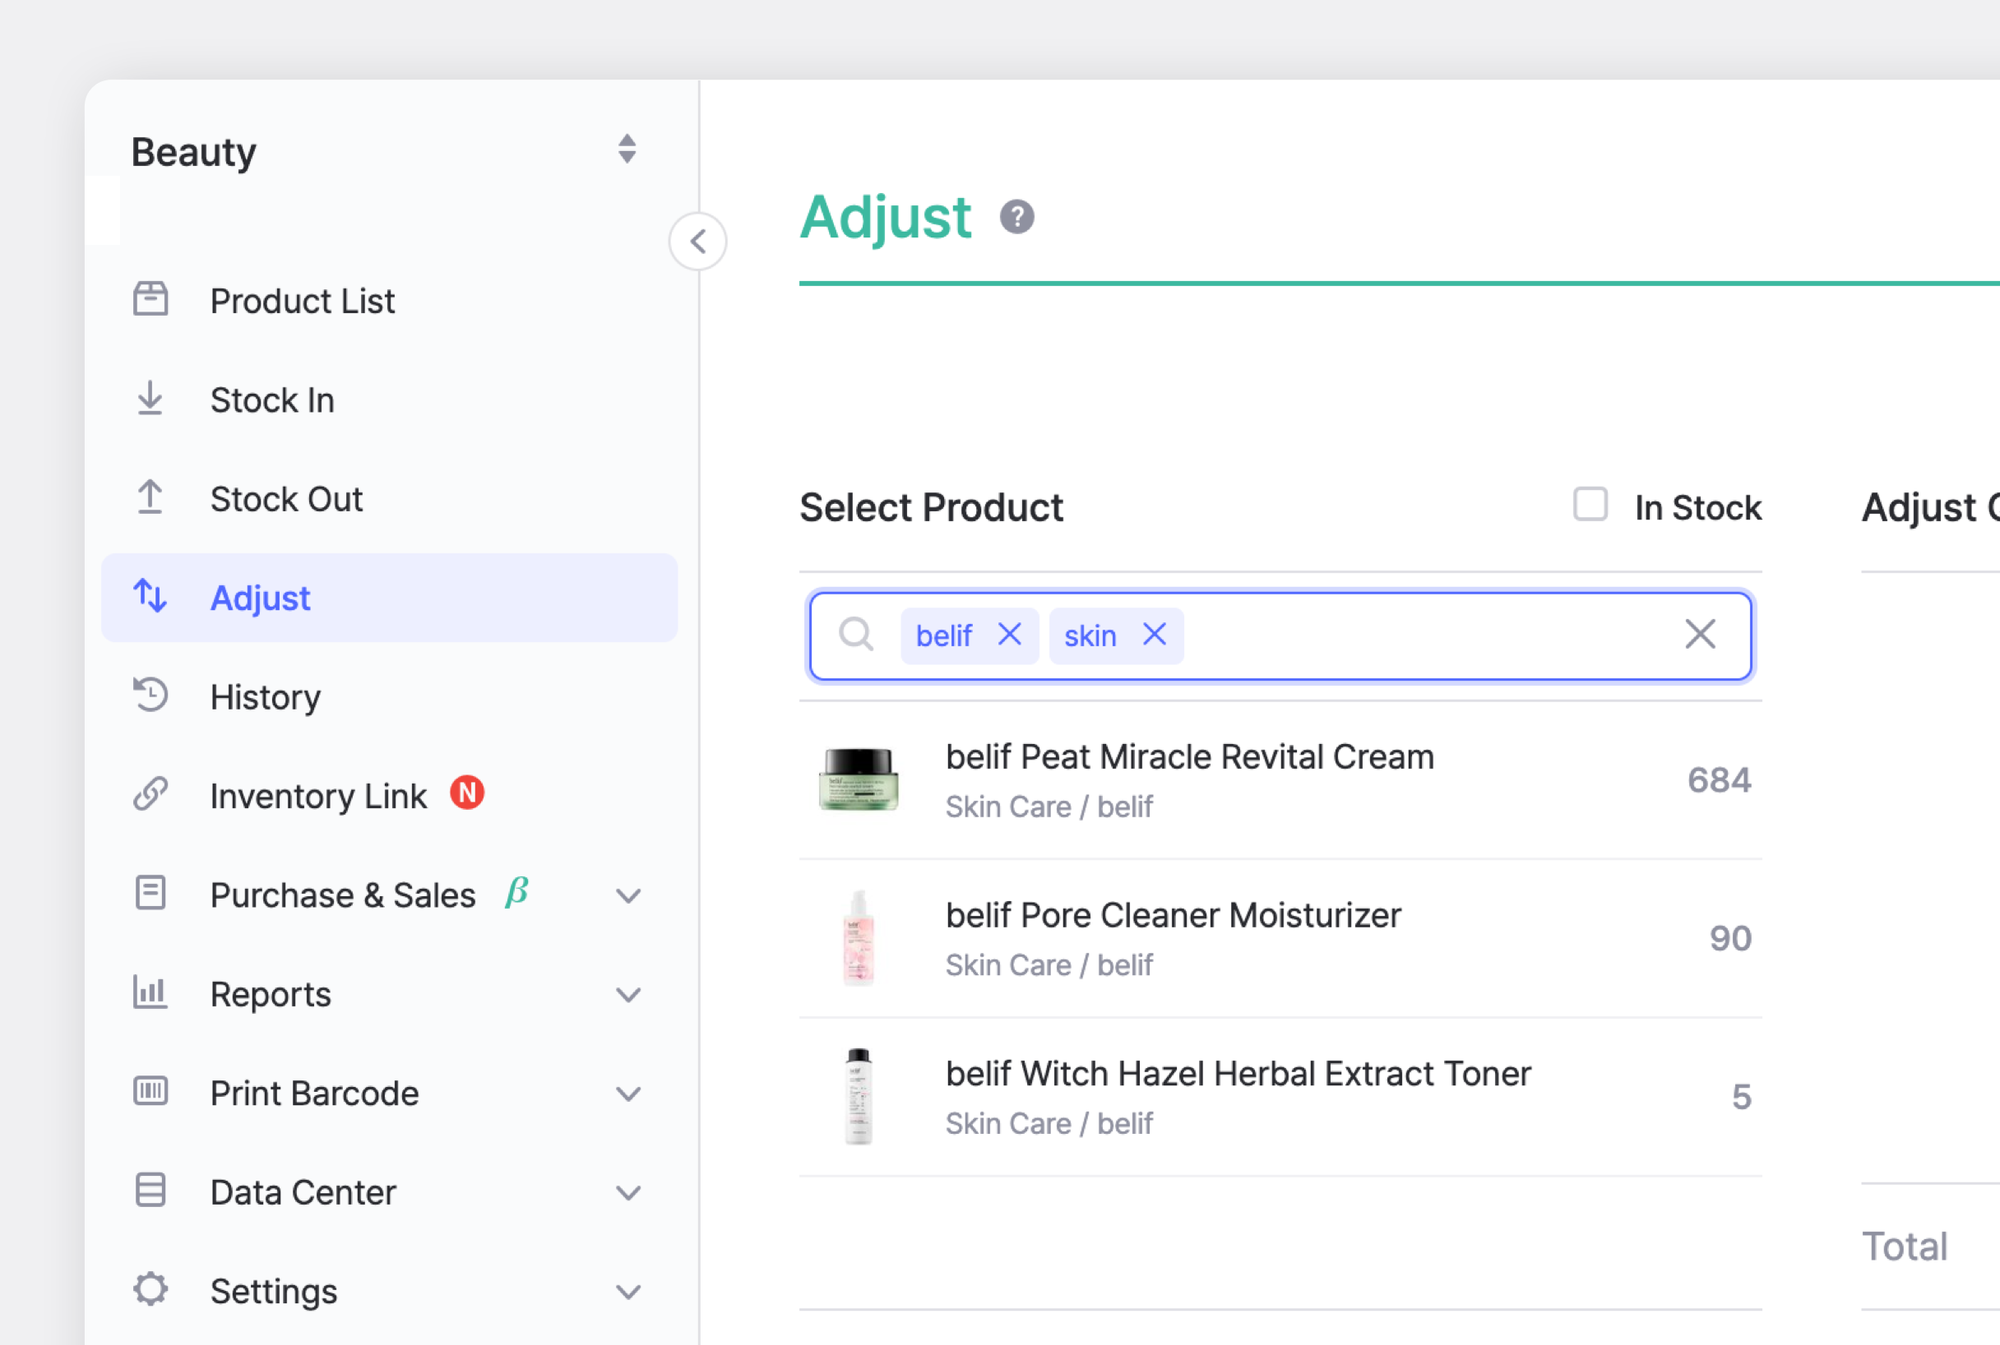Click the Stock Out sidebar icon
Image resolution: width=2000 pixels, height=1345 pixels.
click(150, 498)
